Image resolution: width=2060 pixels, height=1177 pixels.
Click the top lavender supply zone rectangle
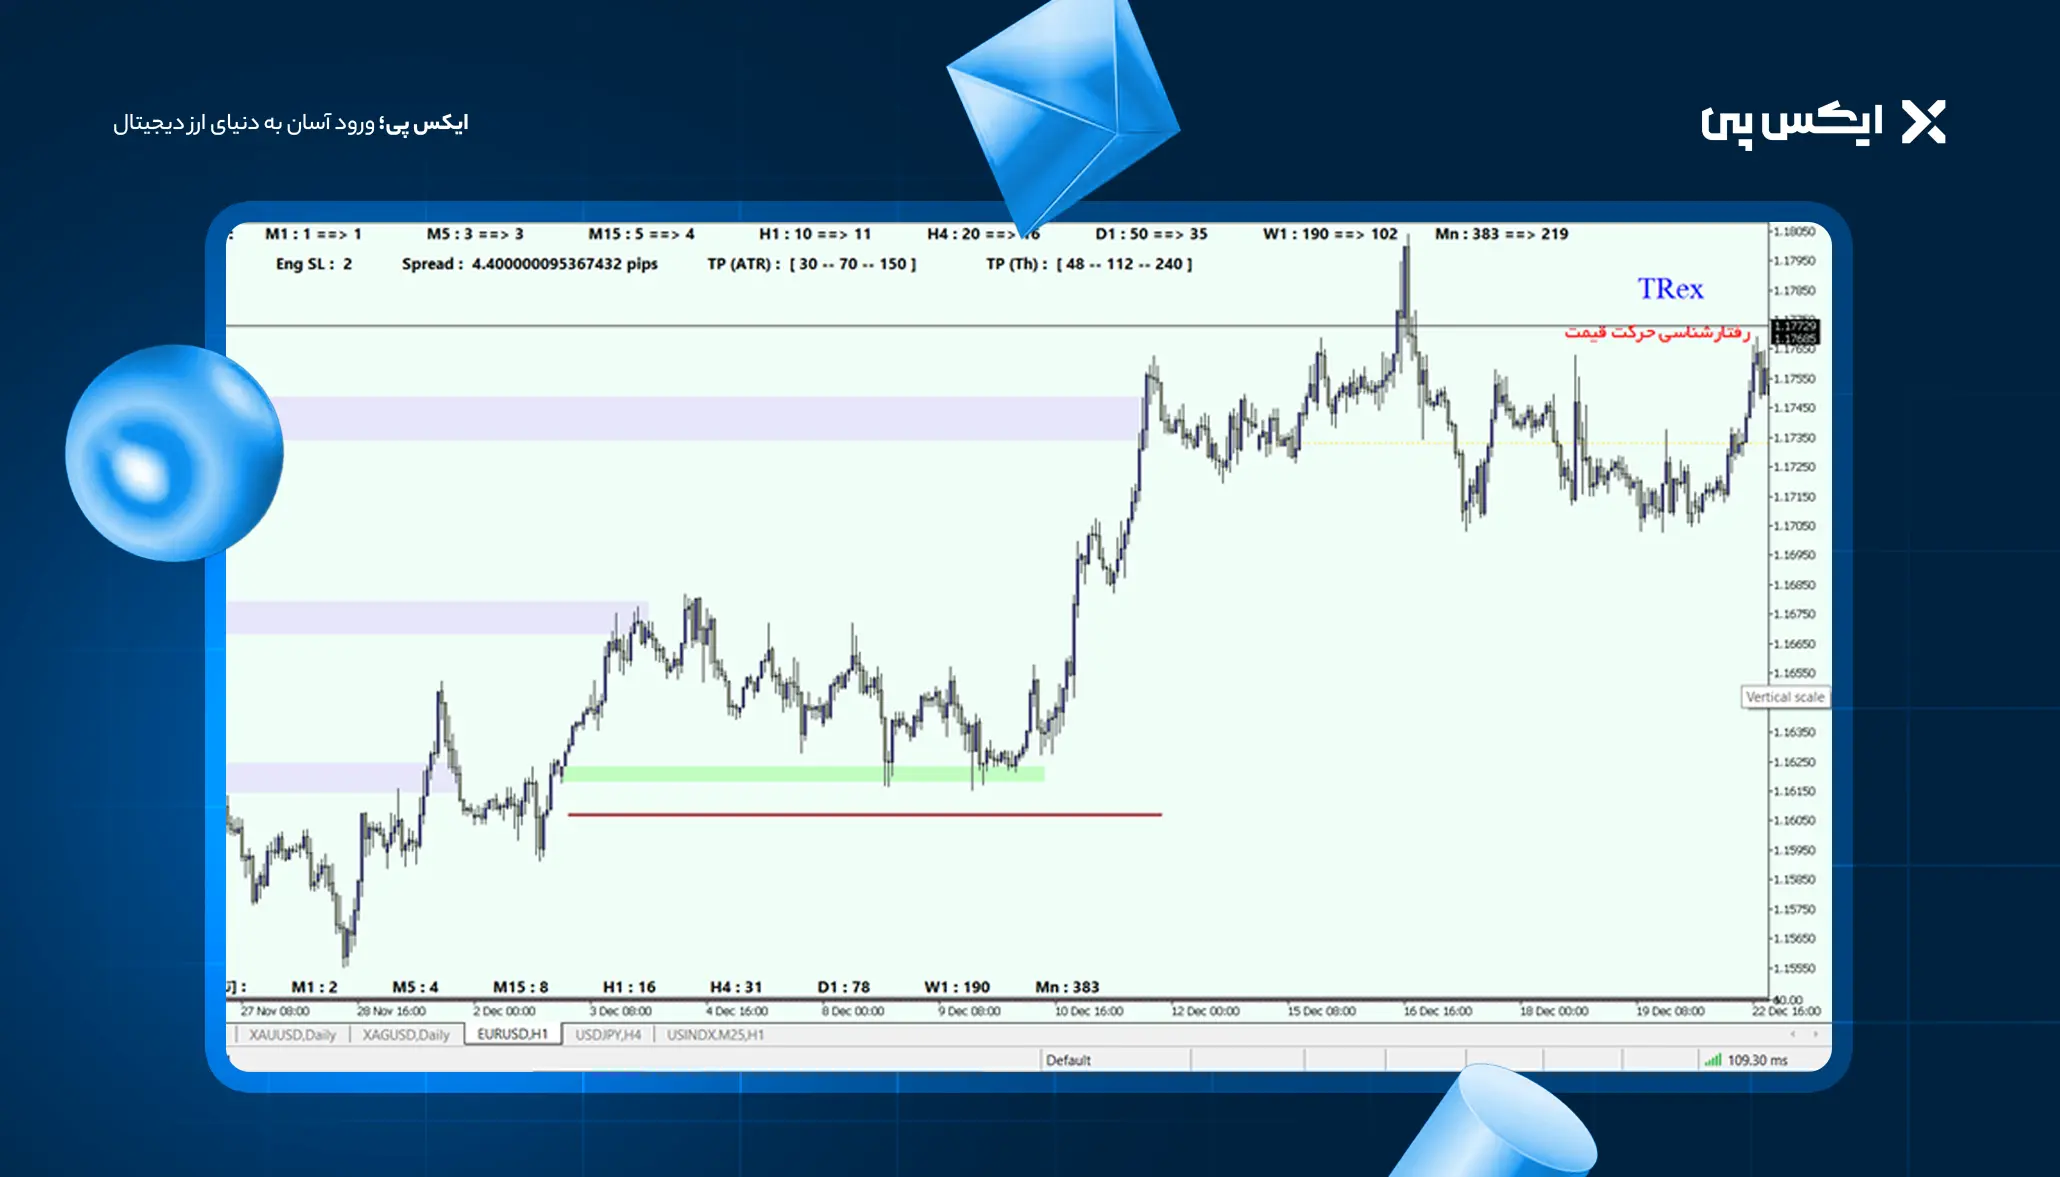(700, 418)
